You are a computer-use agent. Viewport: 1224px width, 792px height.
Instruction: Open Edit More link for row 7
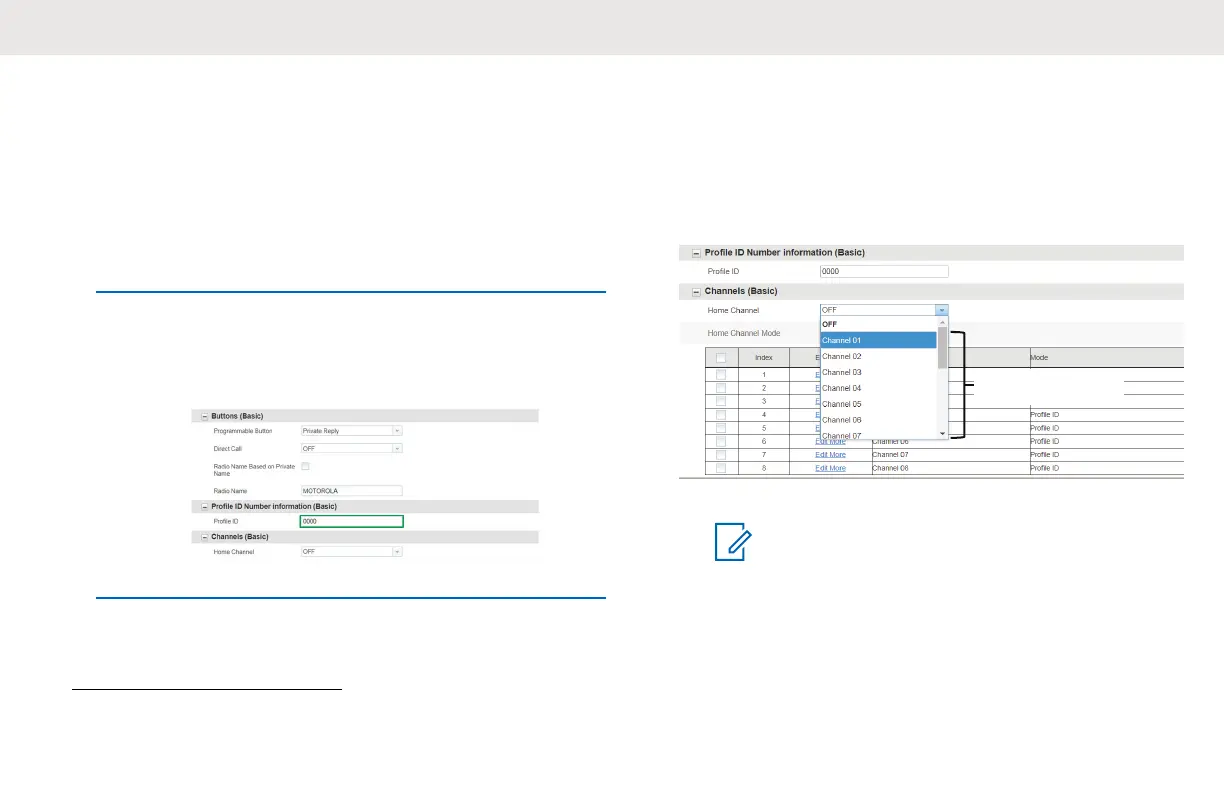pos(830,455)
